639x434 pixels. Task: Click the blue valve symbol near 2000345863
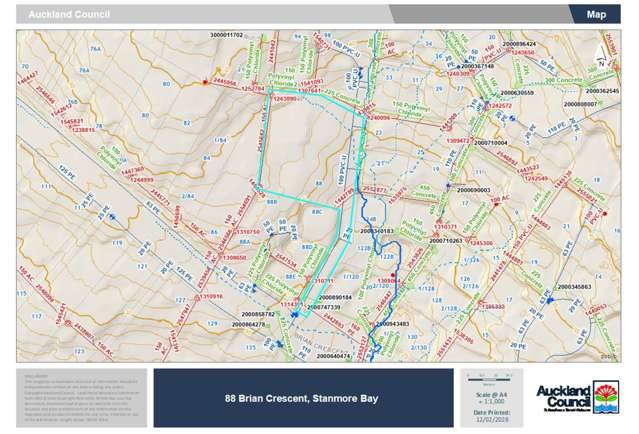point(550,298)
